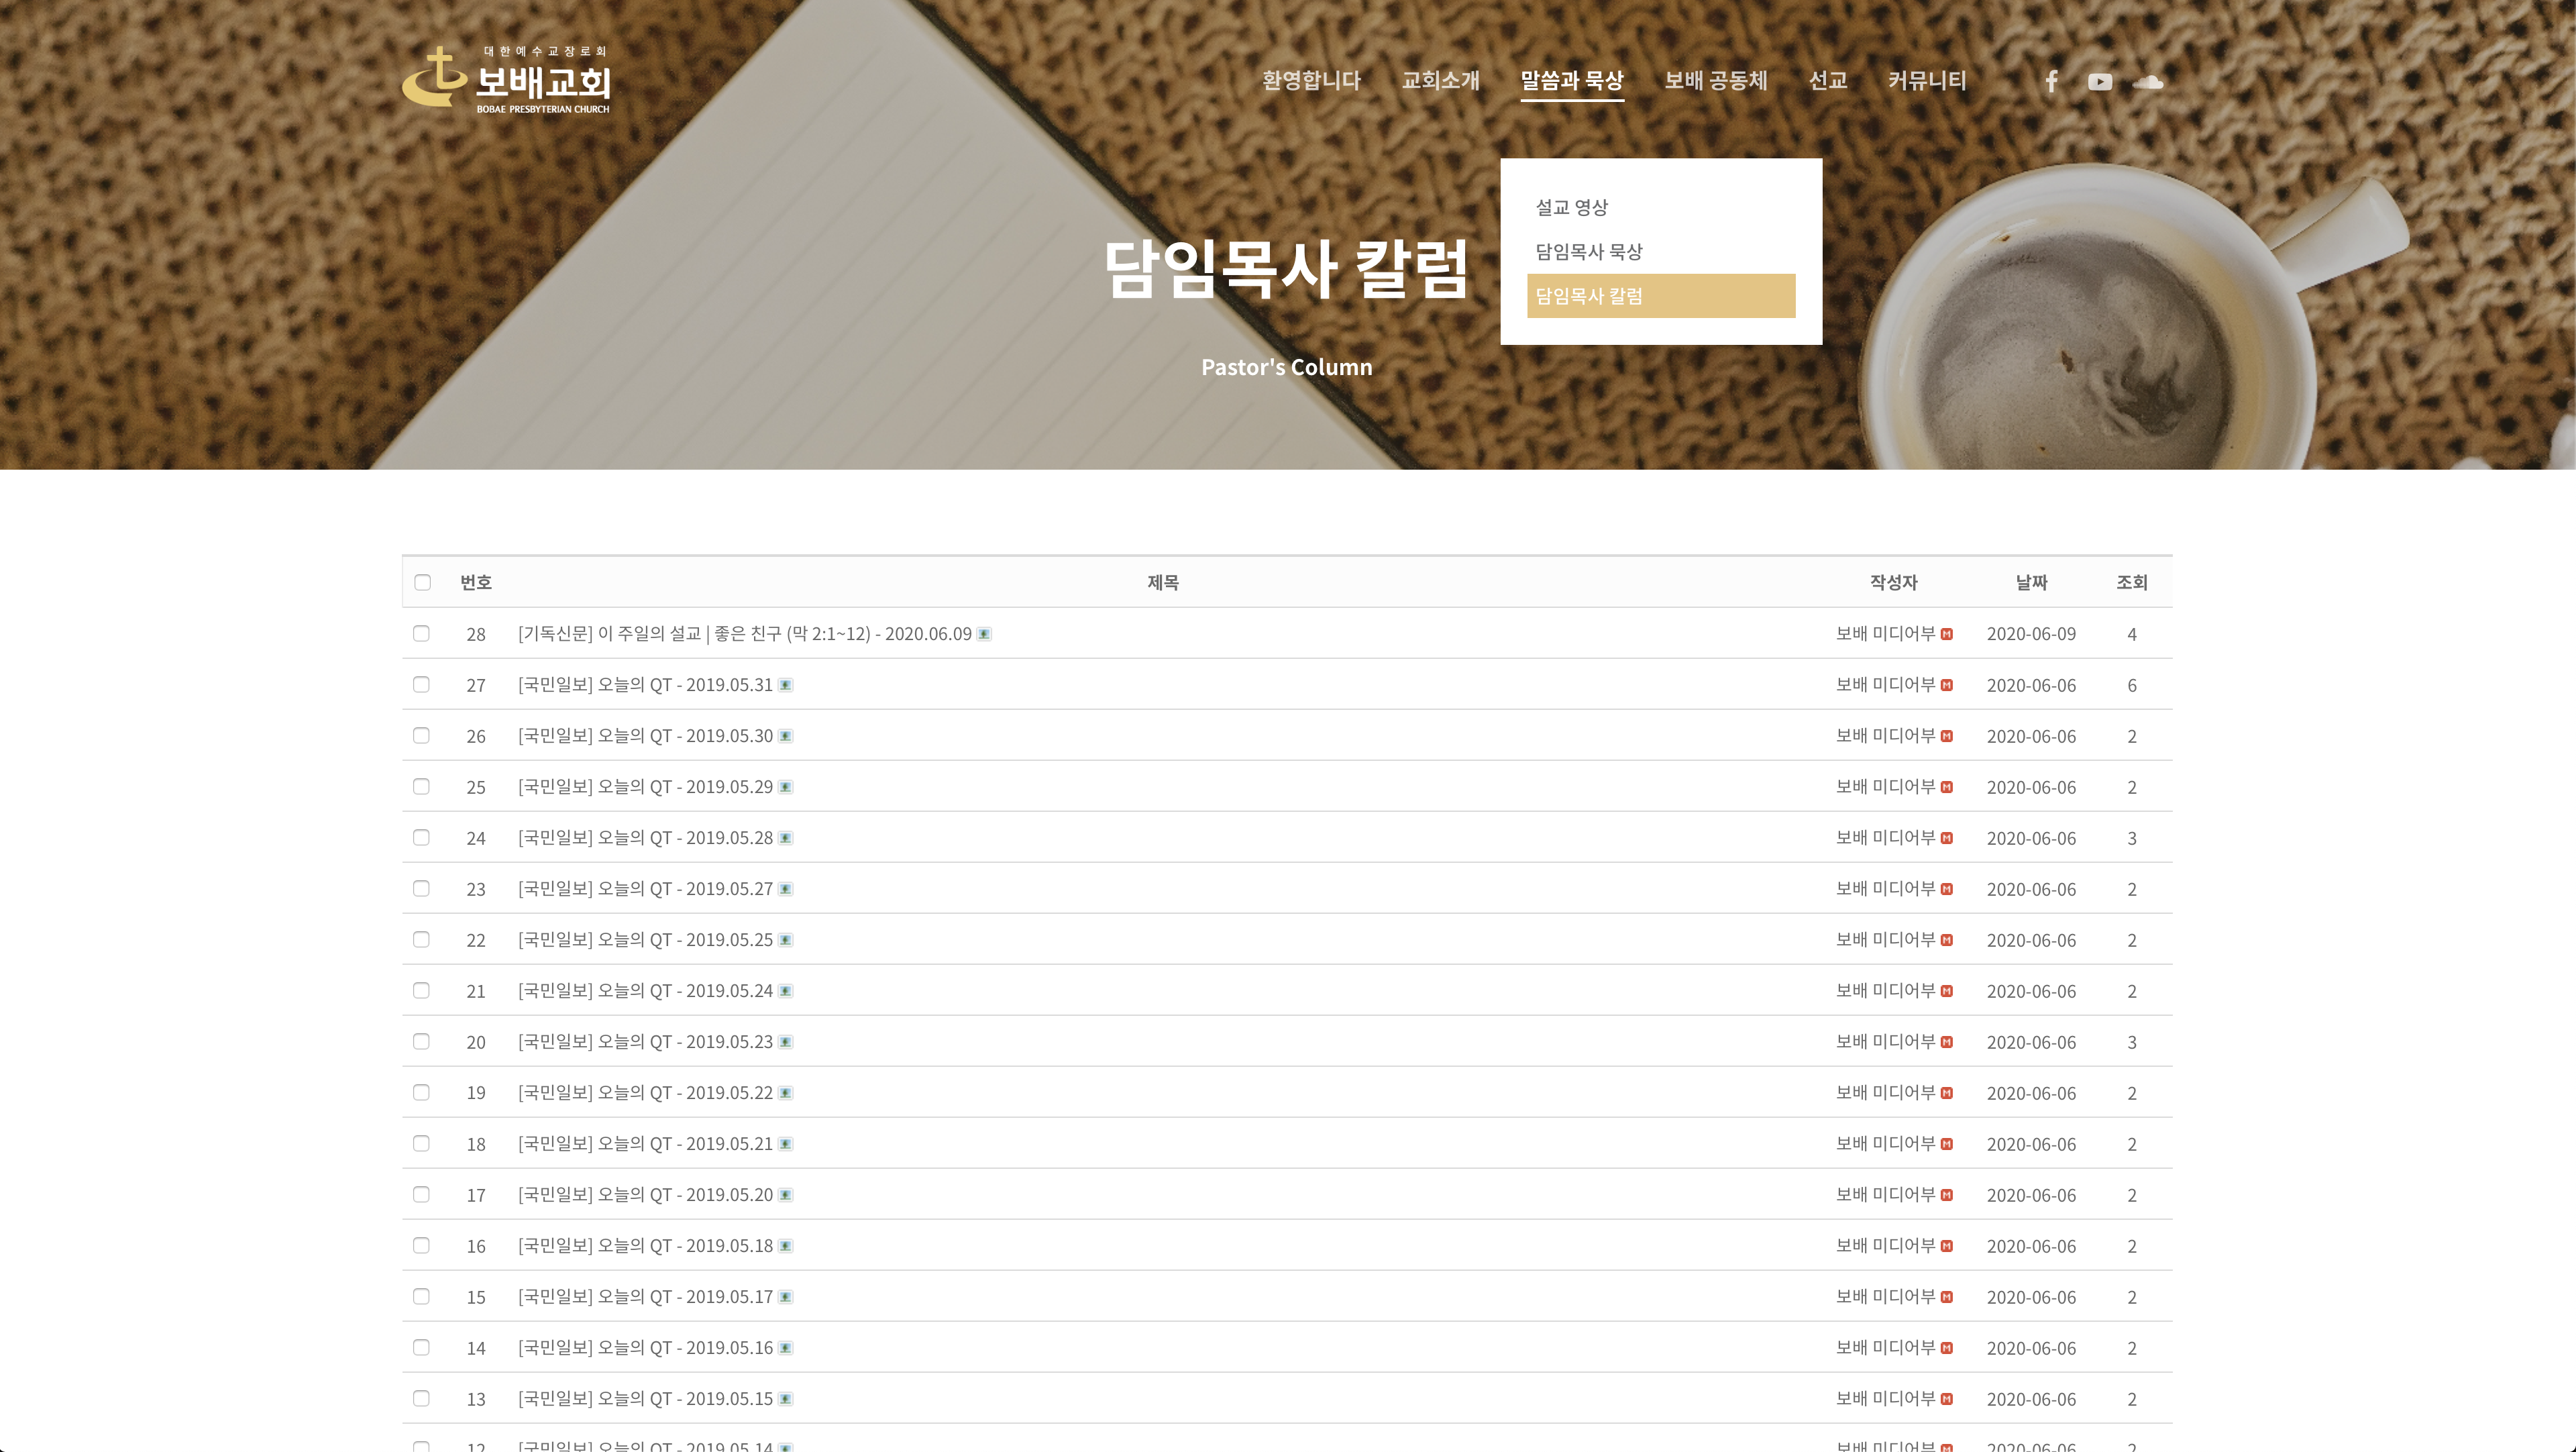Check the checkbox for post 28
Viewport: 2576px width, 1452px height.
[x=422, y=634]
